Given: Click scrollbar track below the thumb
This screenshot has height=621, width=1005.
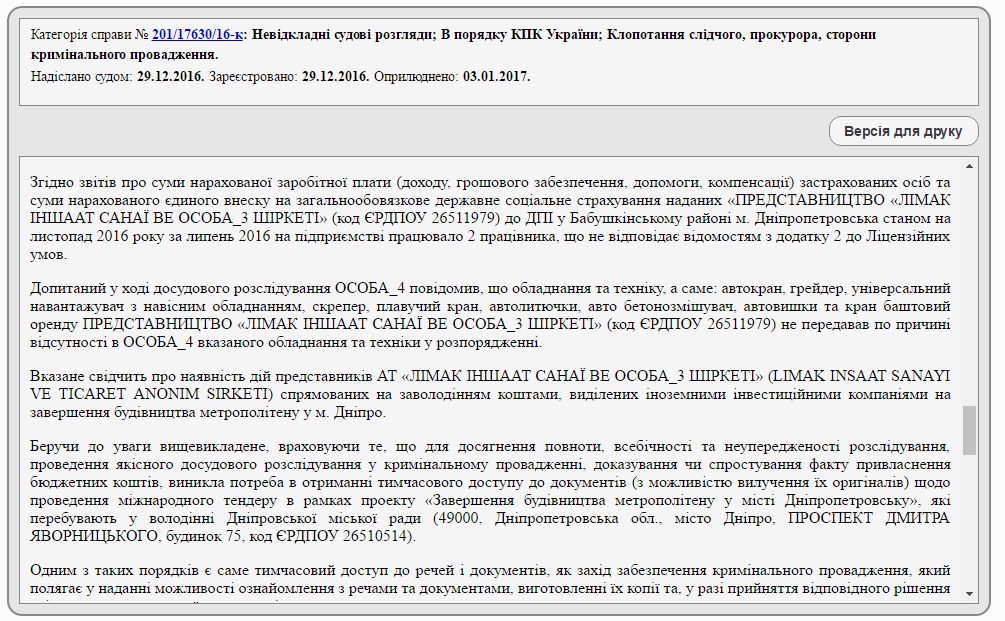Looking at the screenshot, I should point(969,520).
